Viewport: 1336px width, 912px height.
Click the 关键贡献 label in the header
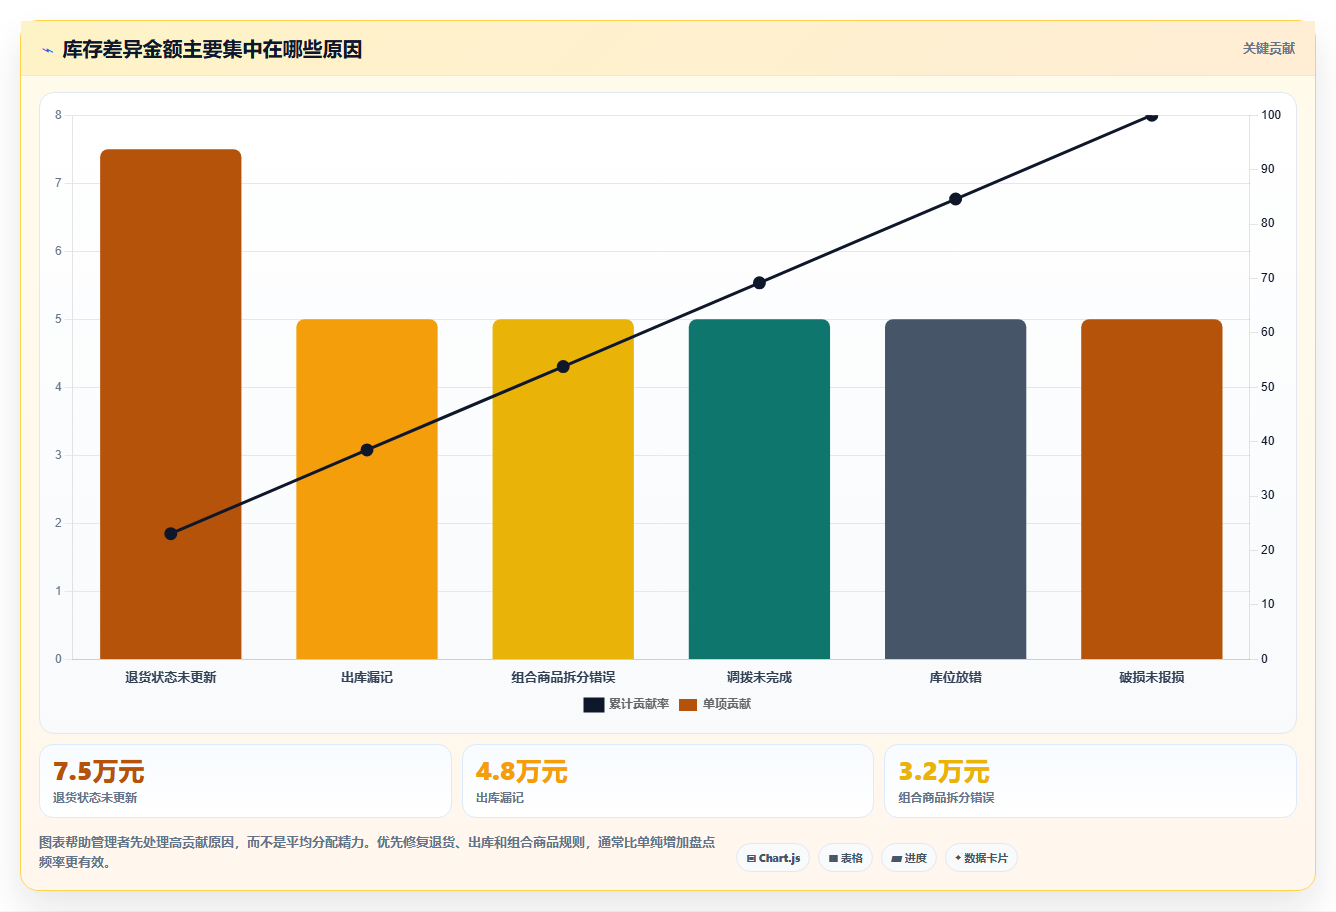pyautogui.click(x=1268, y=48)
